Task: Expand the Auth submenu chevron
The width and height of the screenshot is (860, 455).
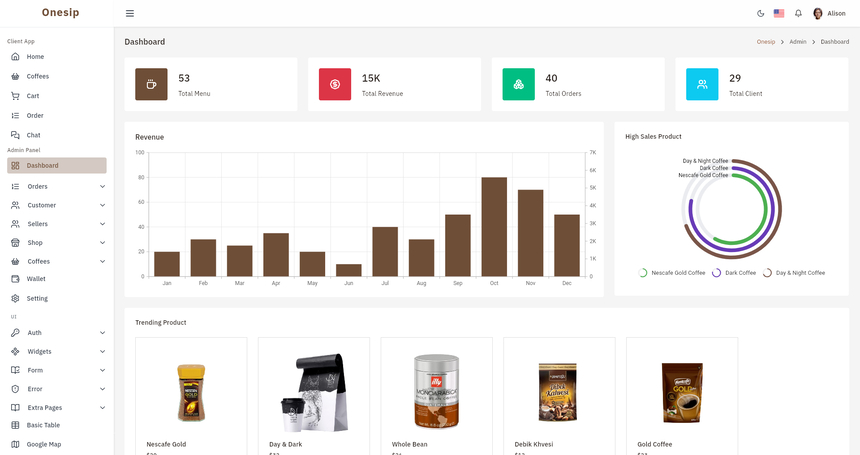Action: tap(103, 333)
